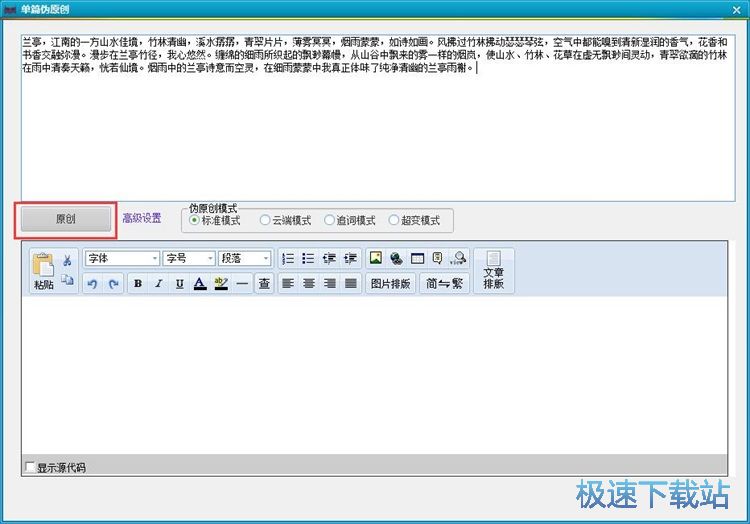Click the note/comment icon

coord(438,258)
